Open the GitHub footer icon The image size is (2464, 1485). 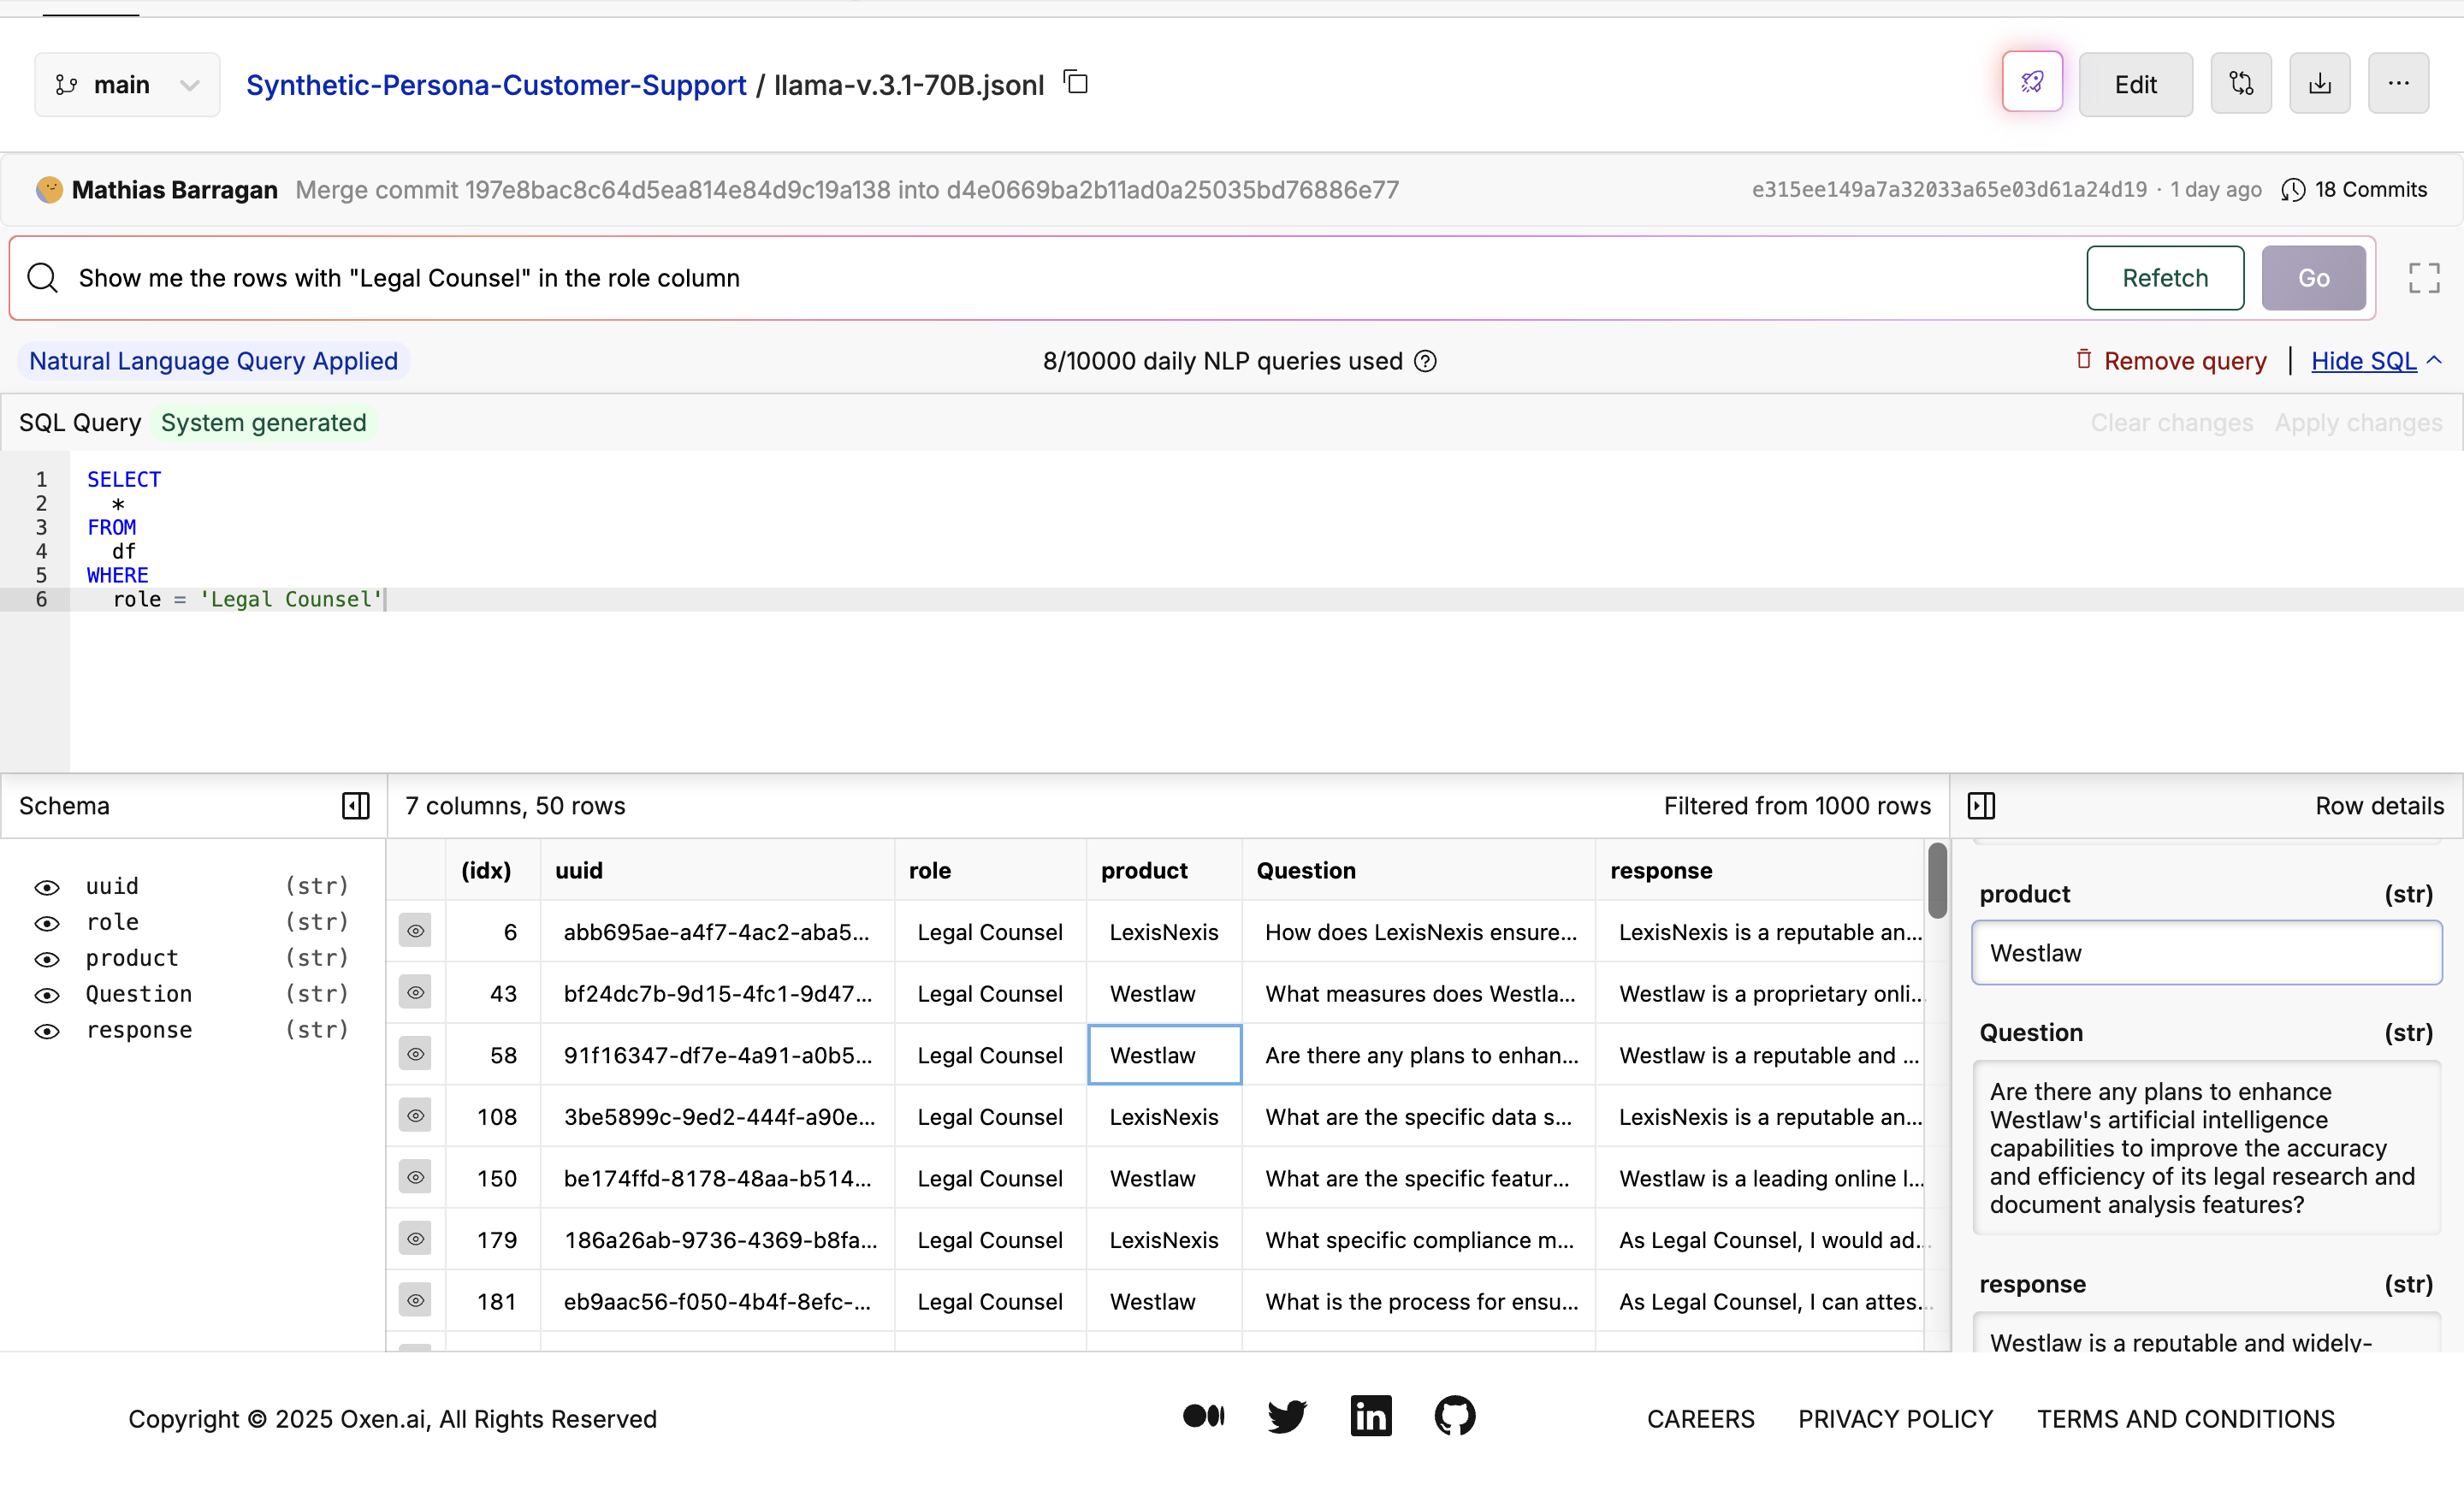pyautogui.click(x=1454, y=1417)
